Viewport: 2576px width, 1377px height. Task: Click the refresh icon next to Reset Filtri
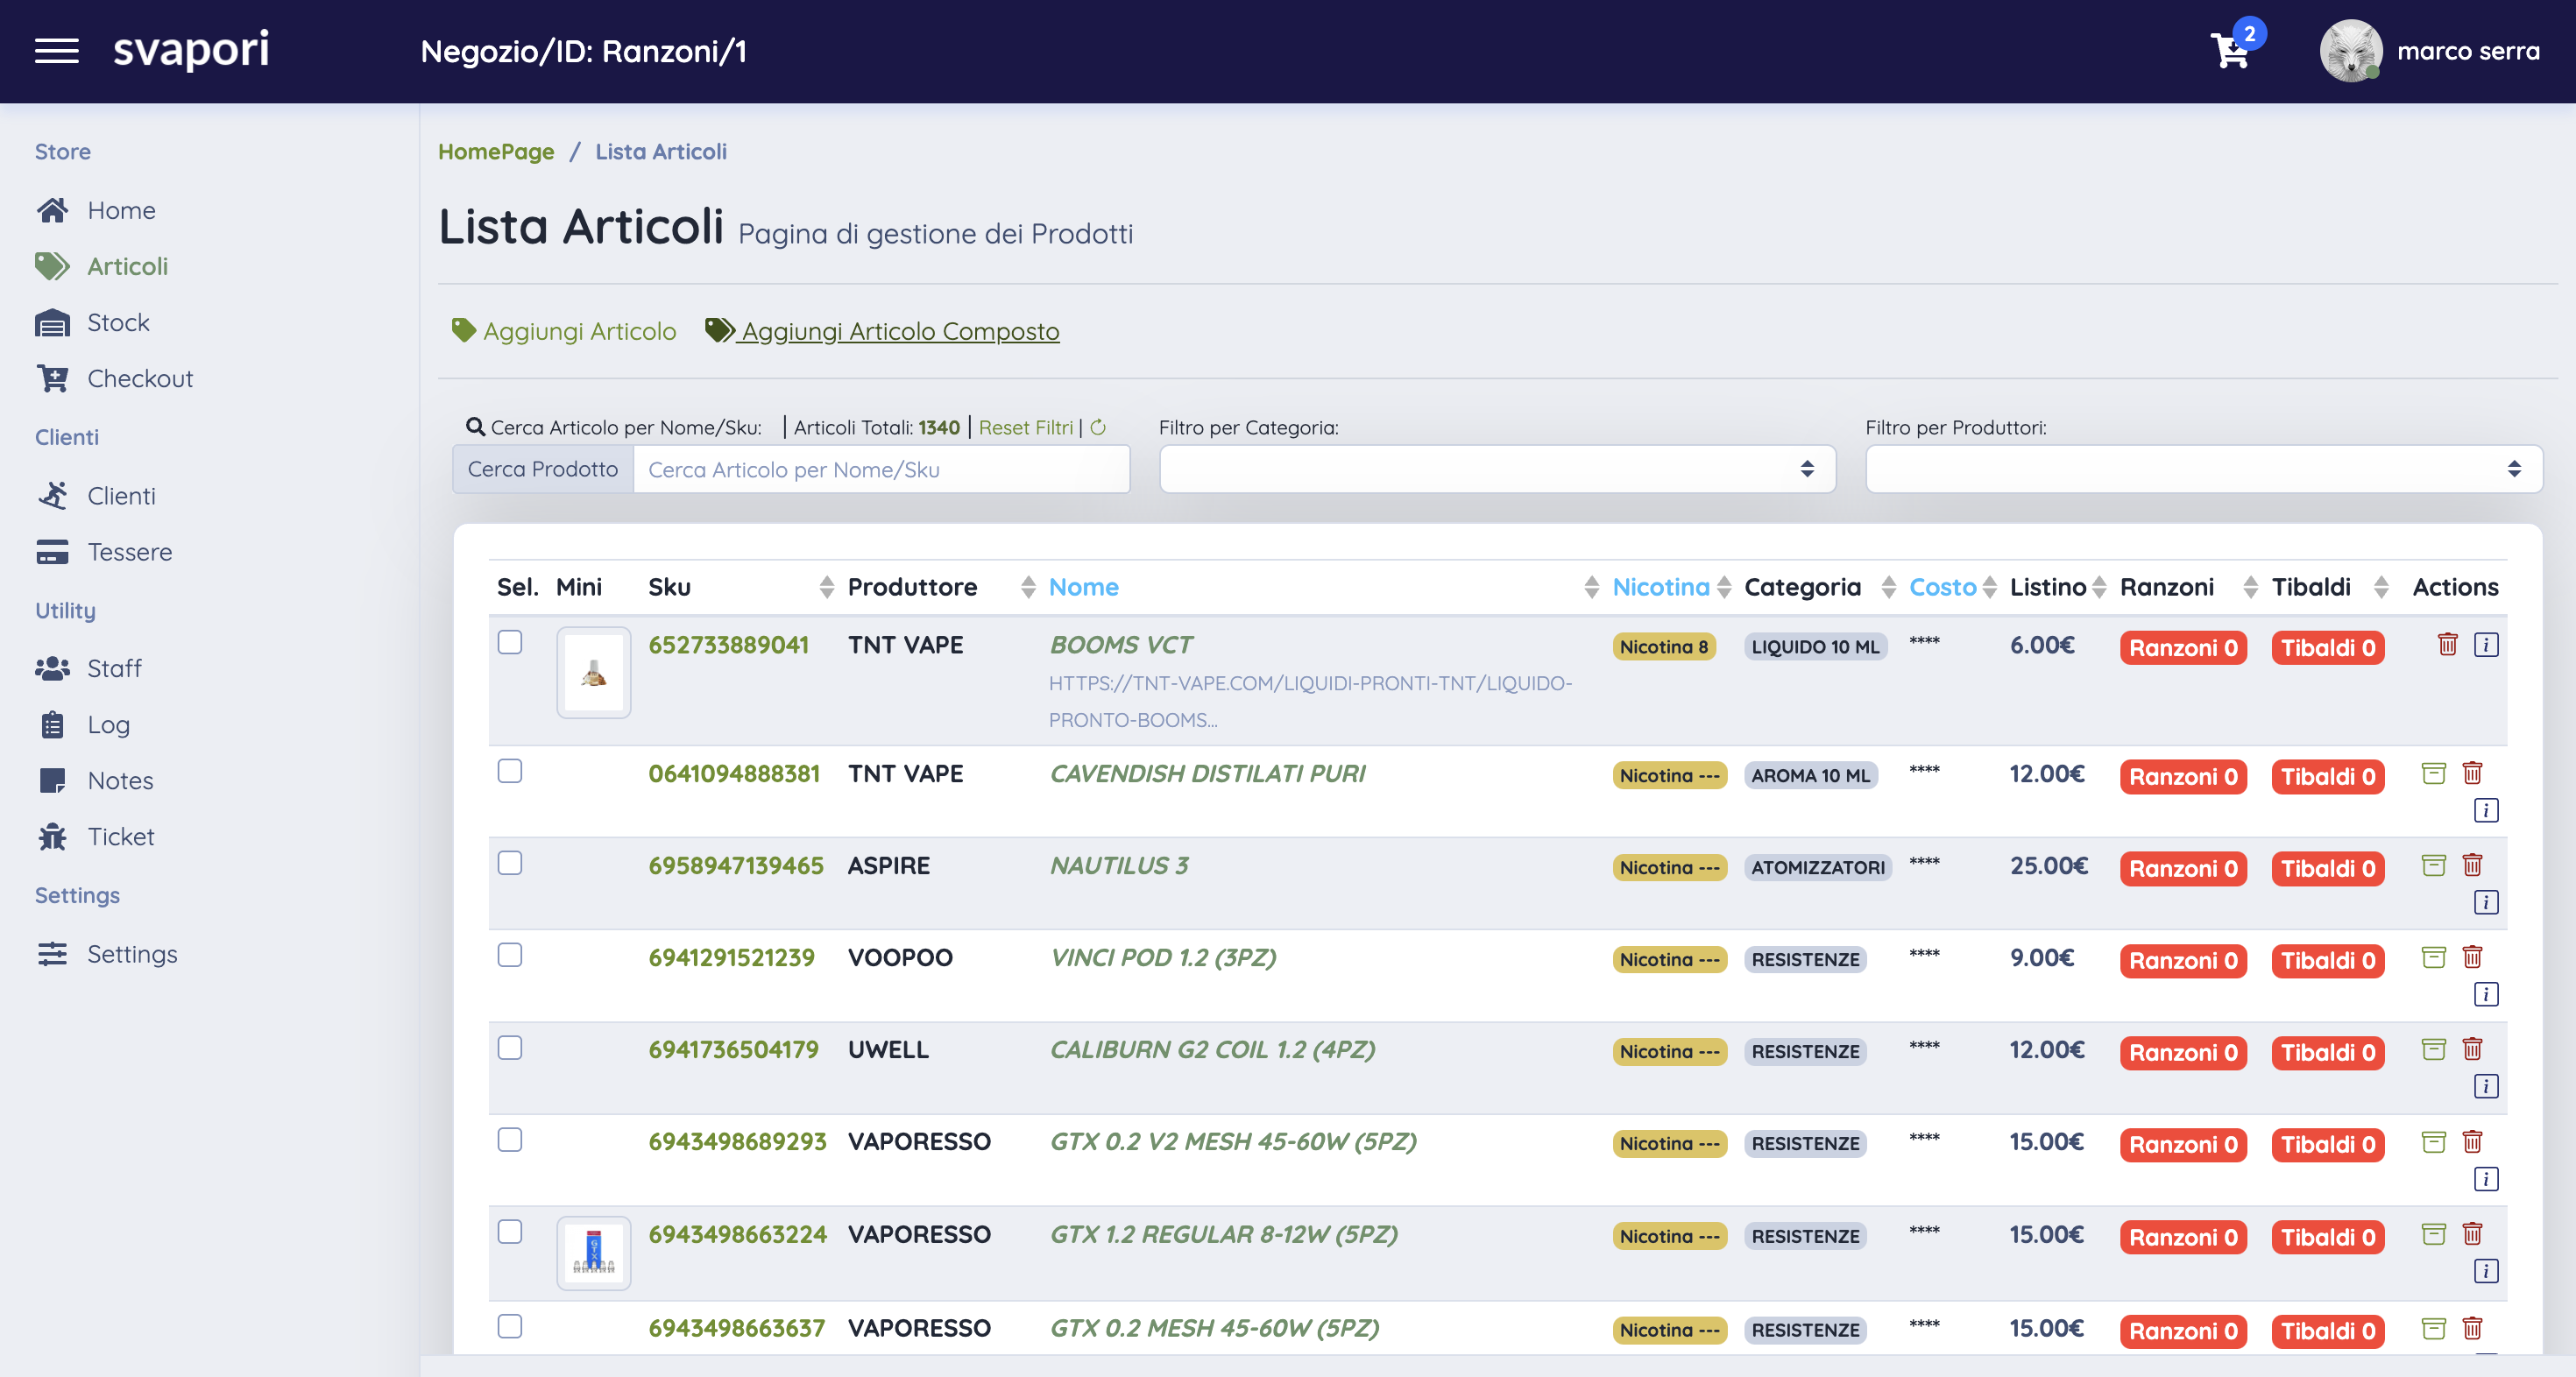[x=1098, y=428]
